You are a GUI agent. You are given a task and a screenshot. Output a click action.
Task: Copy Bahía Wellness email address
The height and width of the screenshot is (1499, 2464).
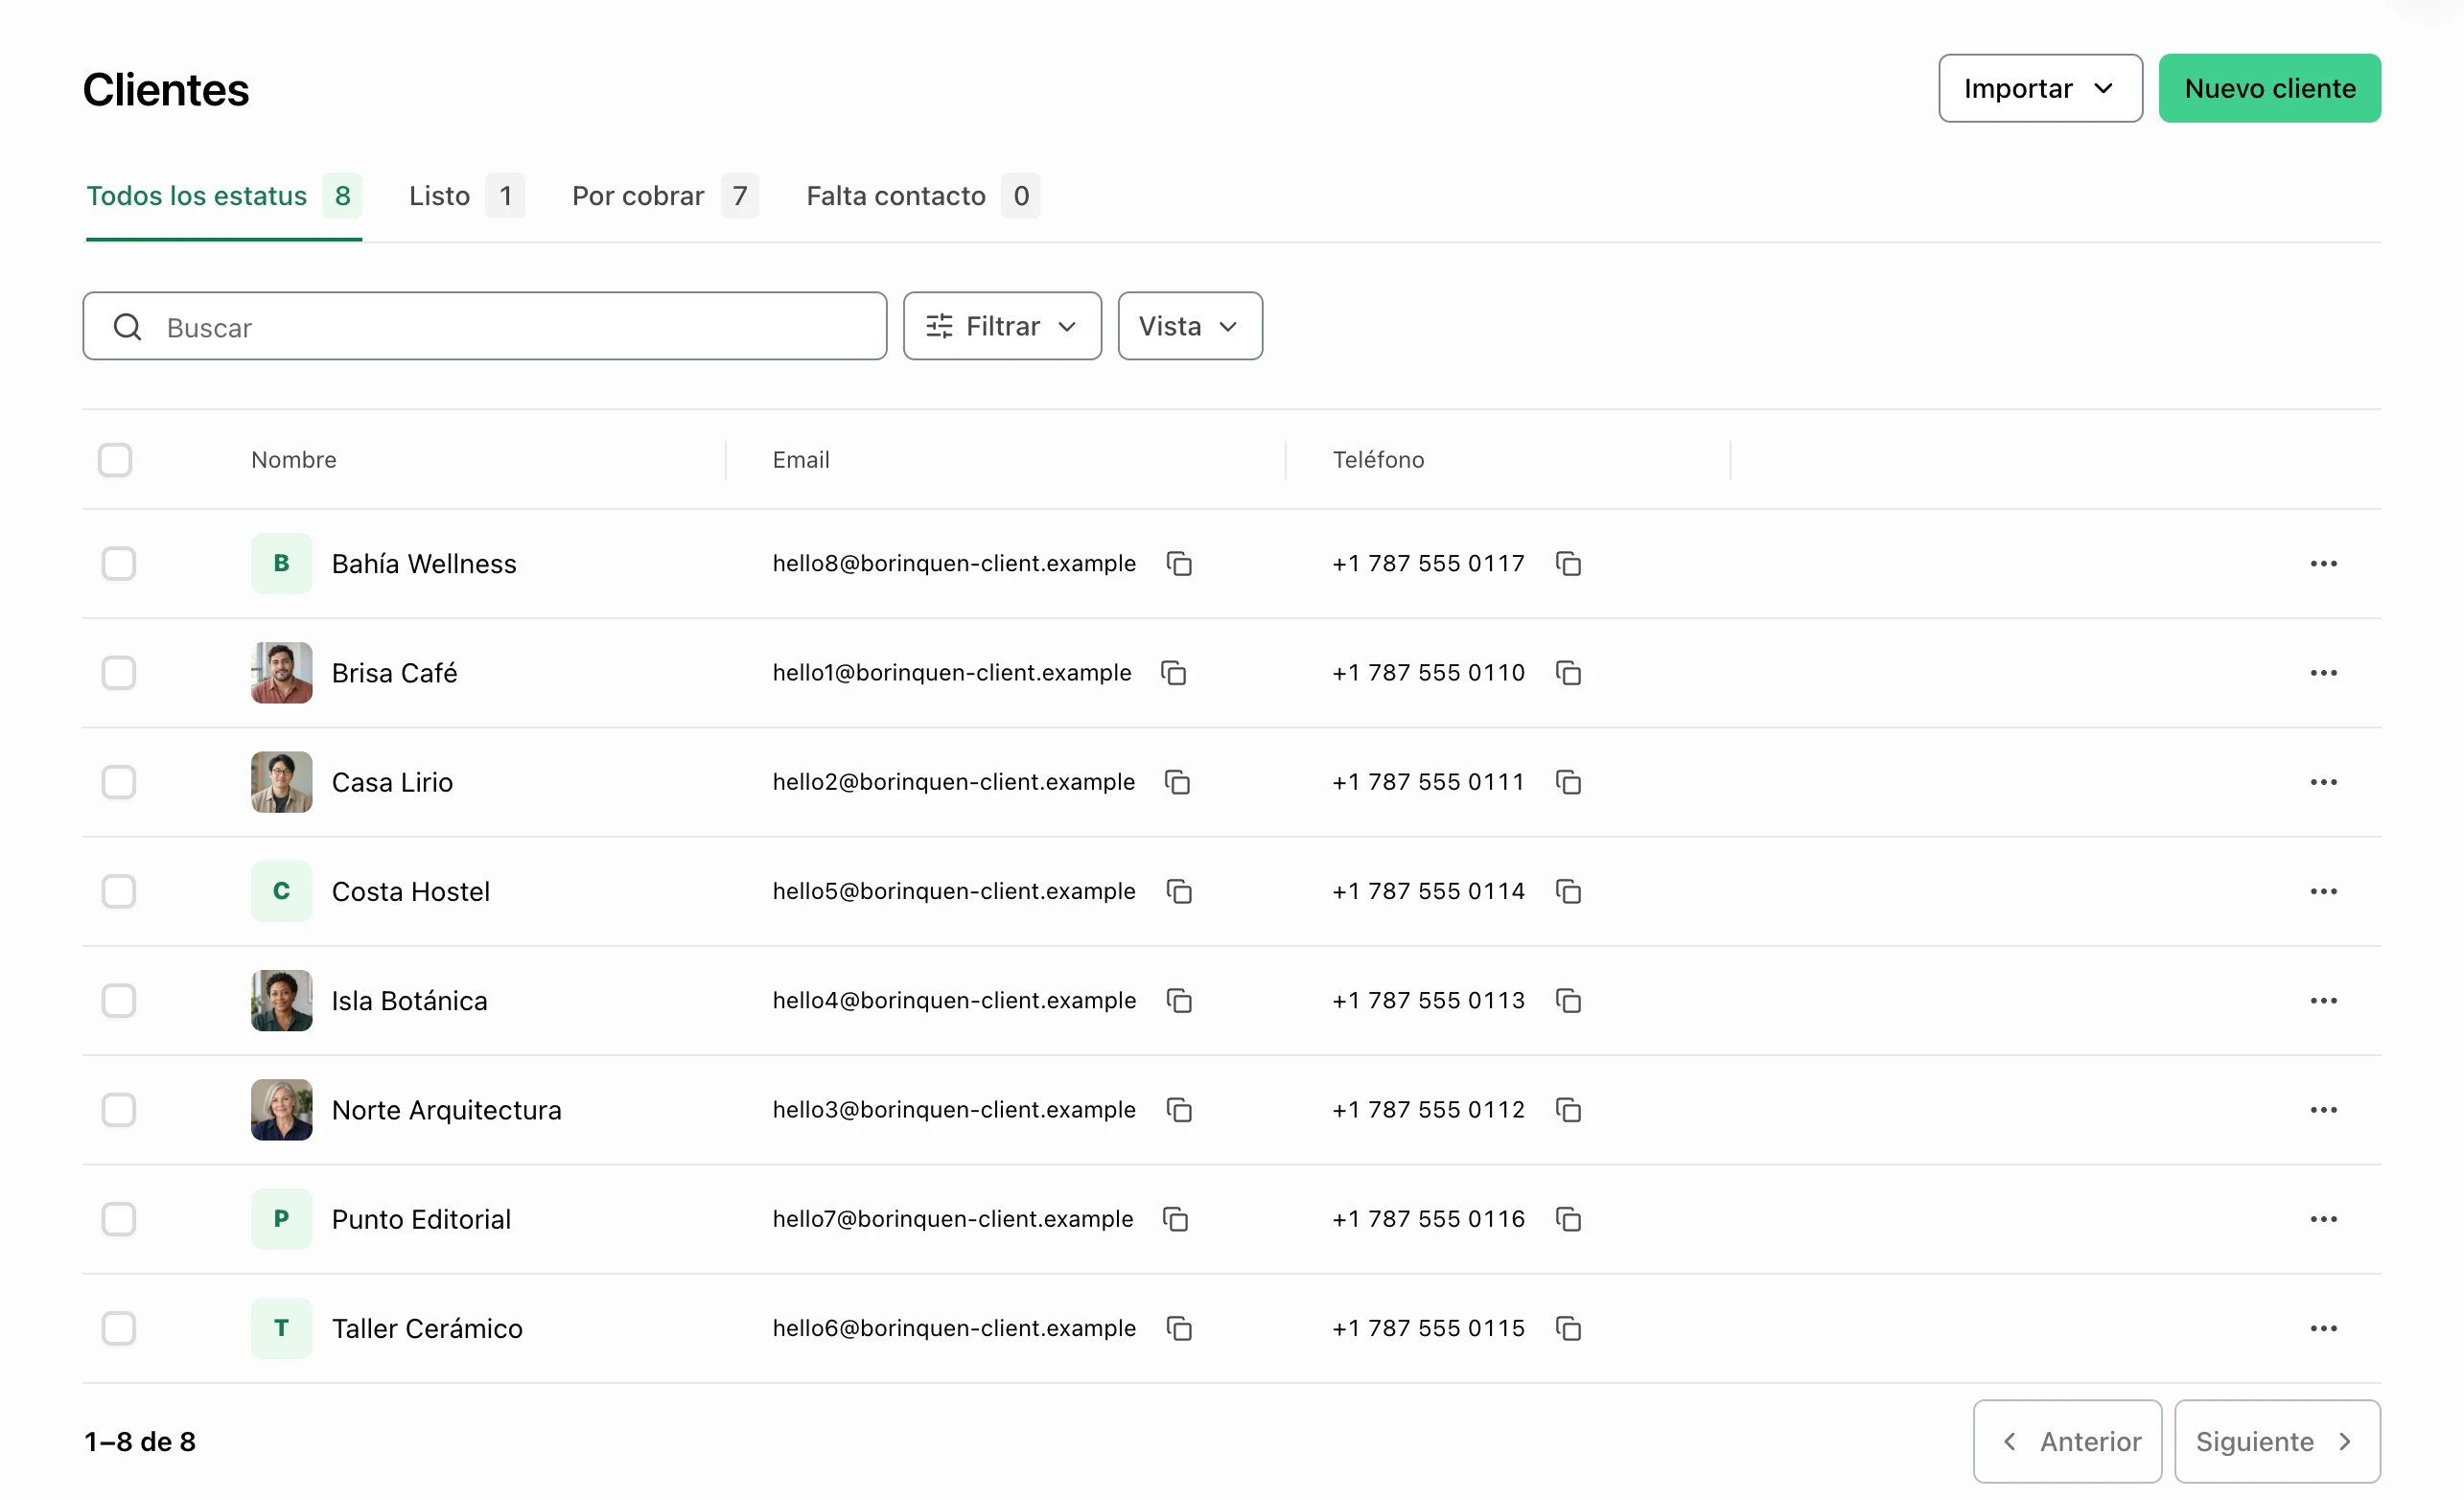point(1179,564)
